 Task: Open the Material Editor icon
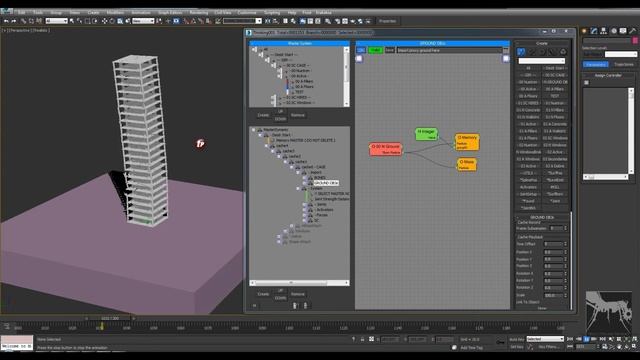click(x=328, y=21)
